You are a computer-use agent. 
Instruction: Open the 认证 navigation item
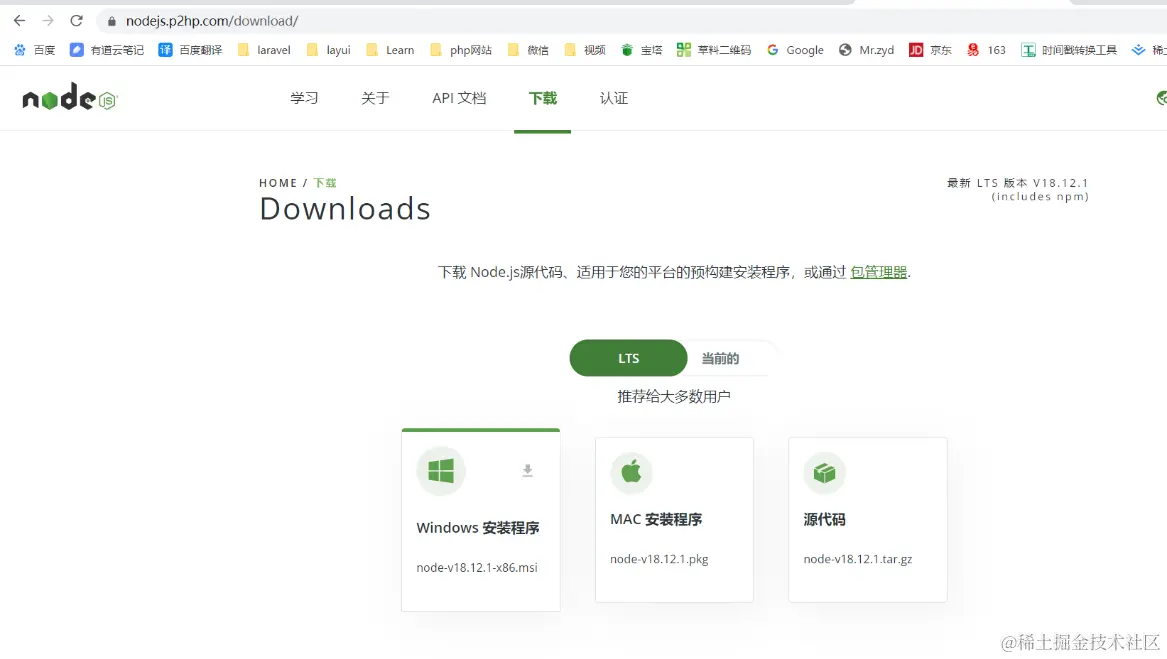(614, 98)
